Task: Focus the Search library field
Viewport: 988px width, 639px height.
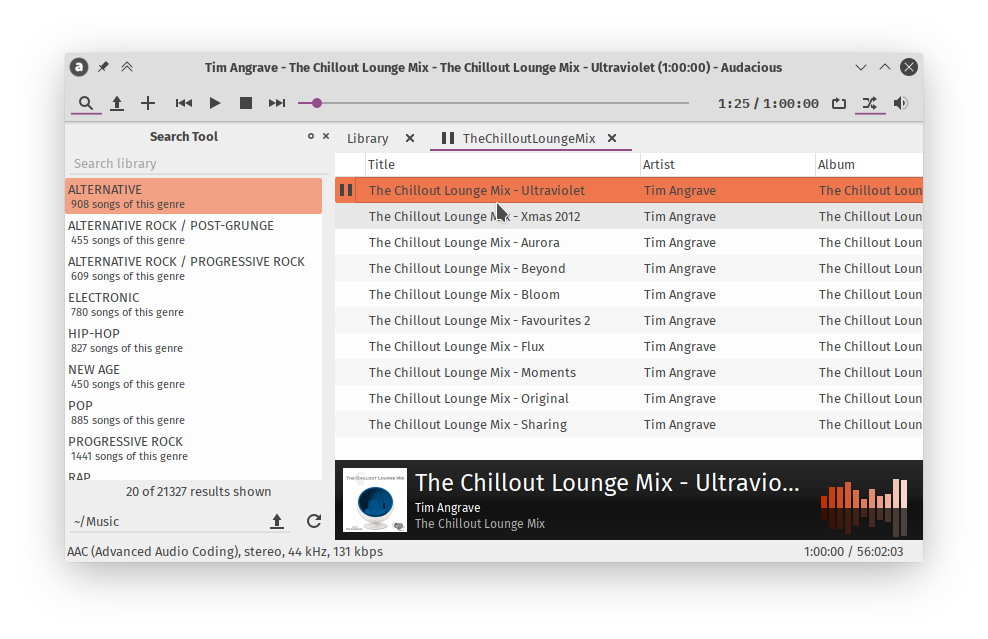Action: (x=198, y=164)
